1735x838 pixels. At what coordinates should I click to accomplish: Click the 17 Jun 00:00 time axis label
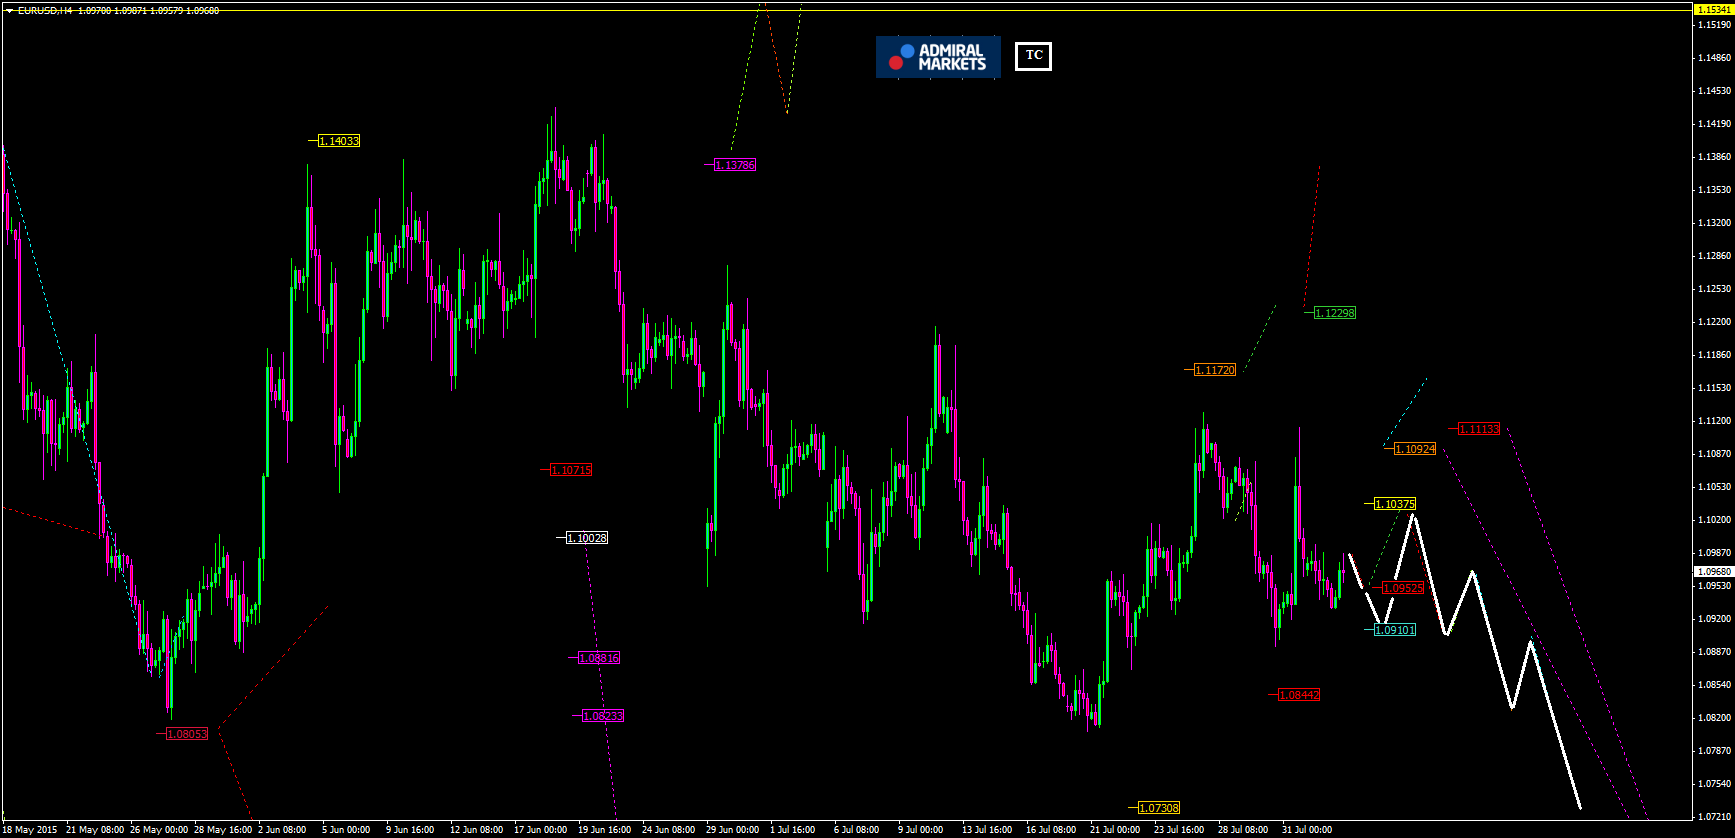click(540, 830)
